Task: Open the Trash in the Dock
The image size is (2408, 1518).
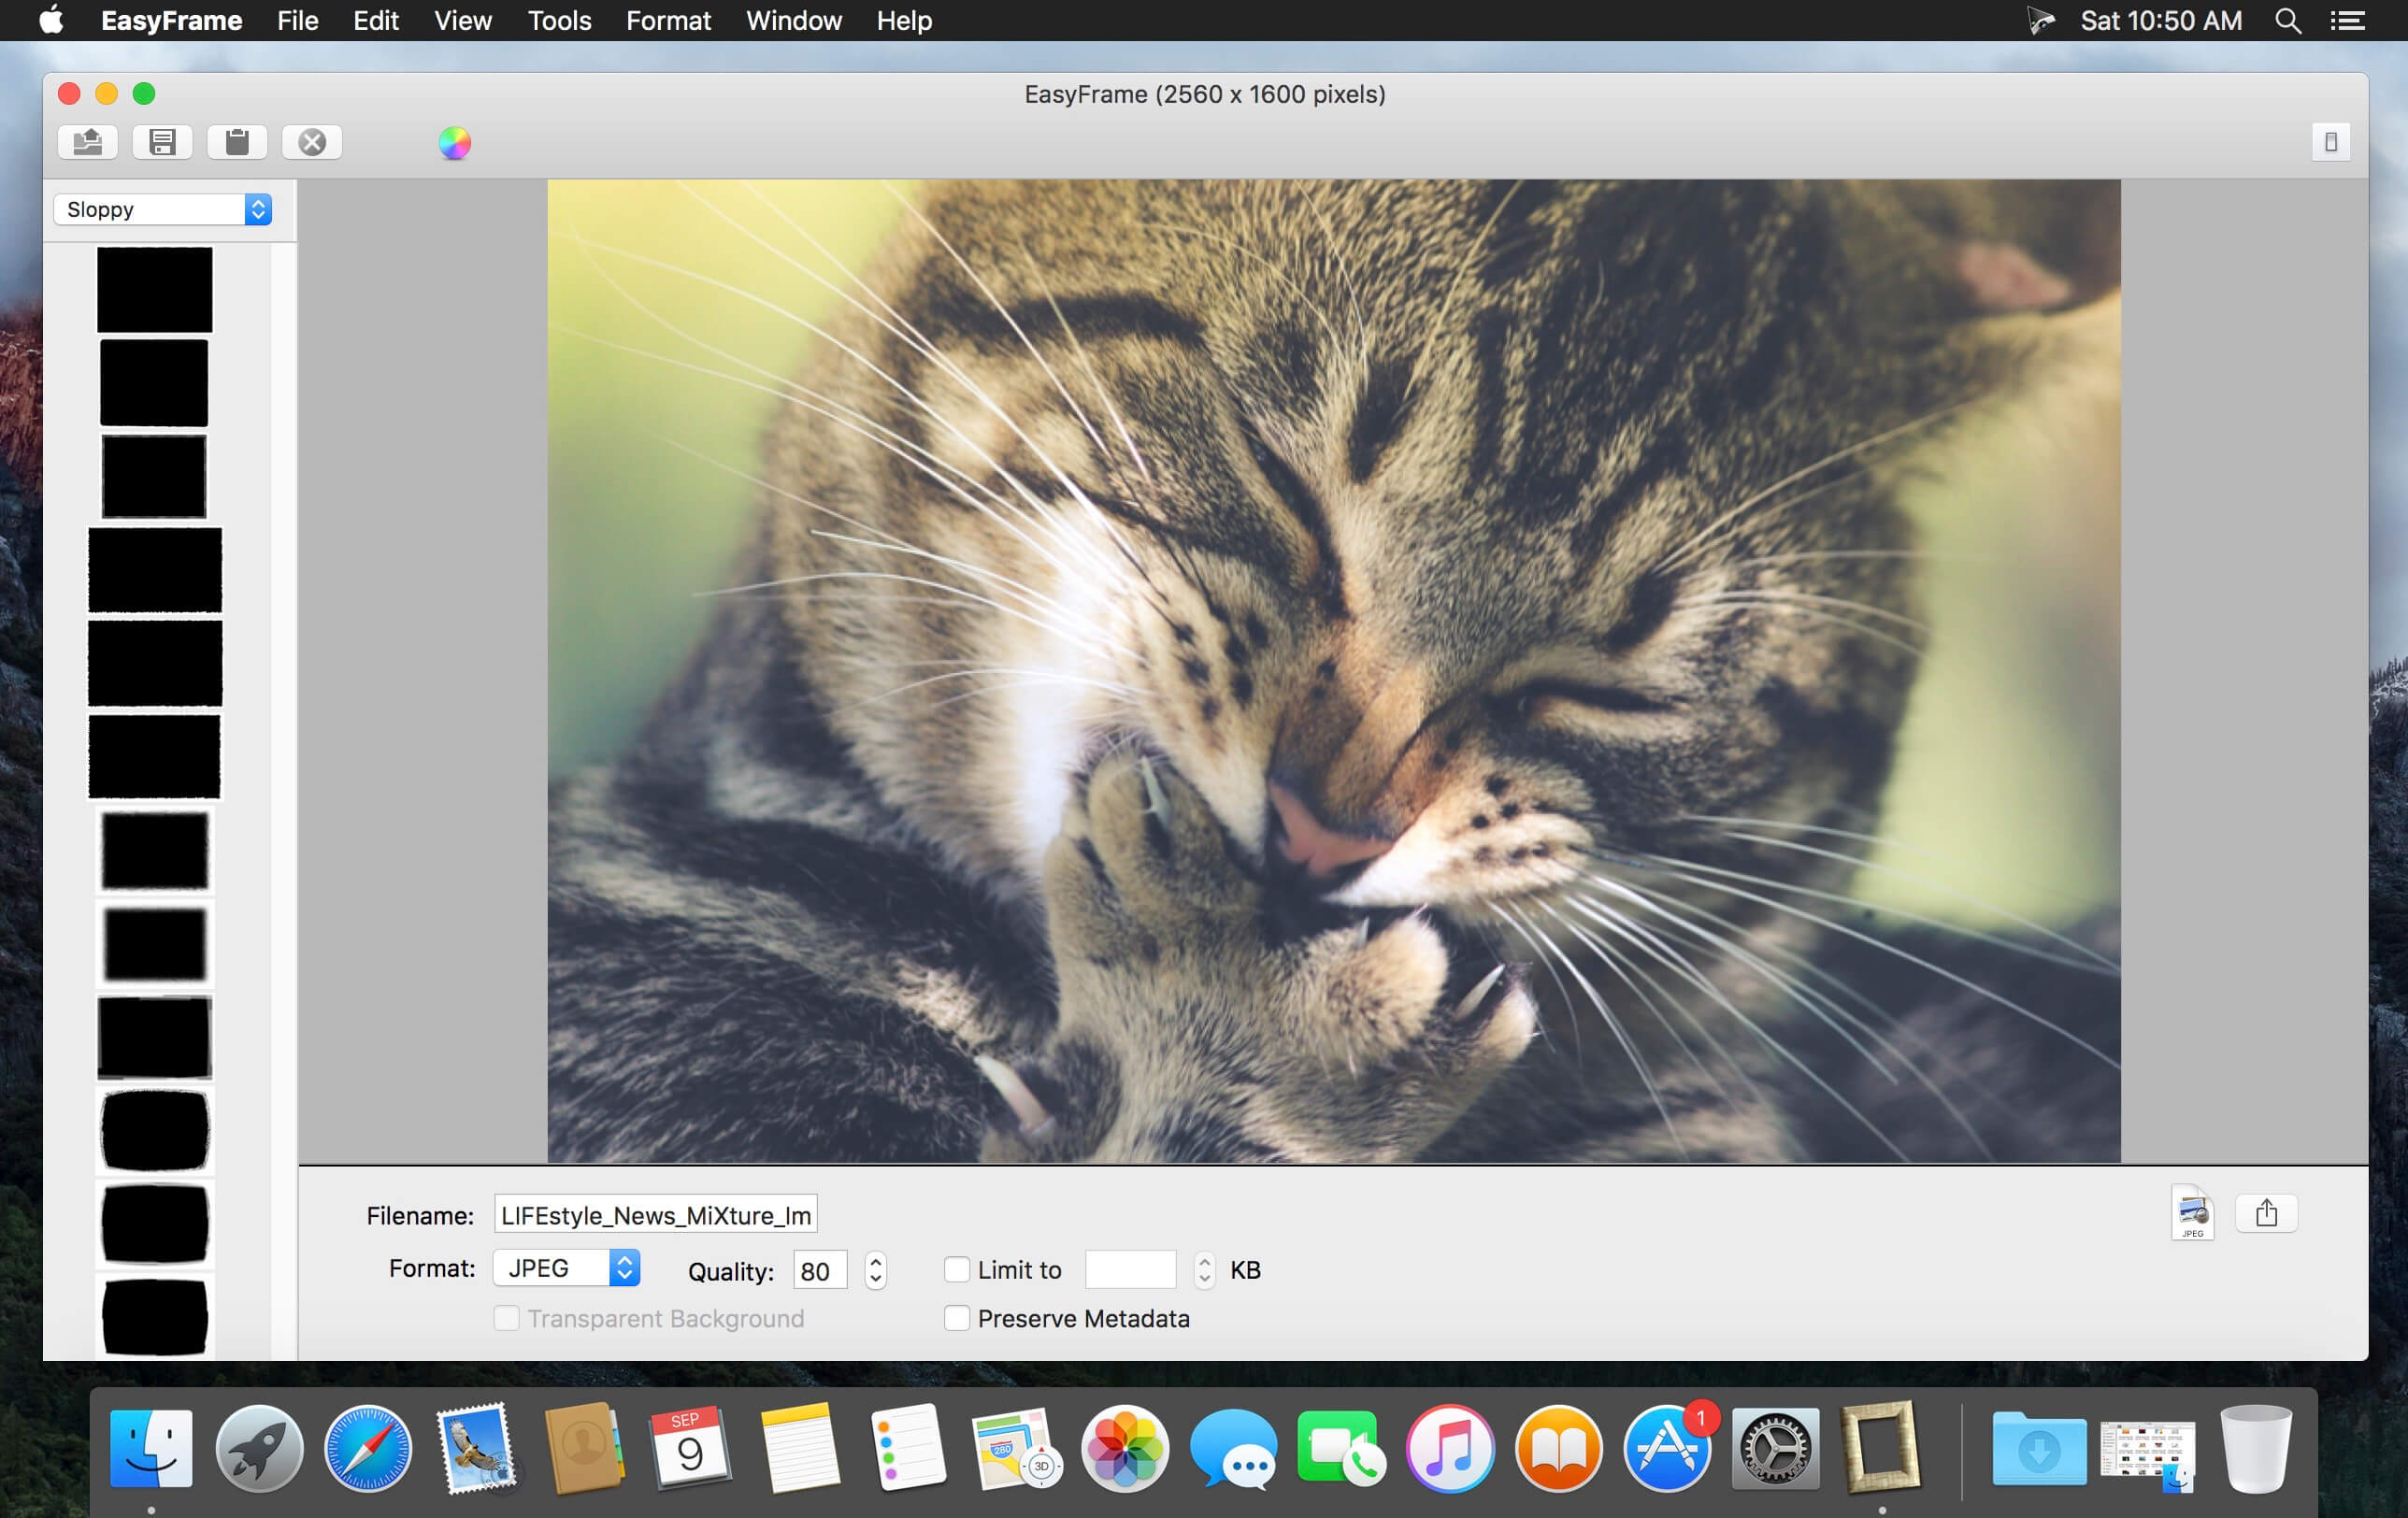Action: tap(2255, 1447)
